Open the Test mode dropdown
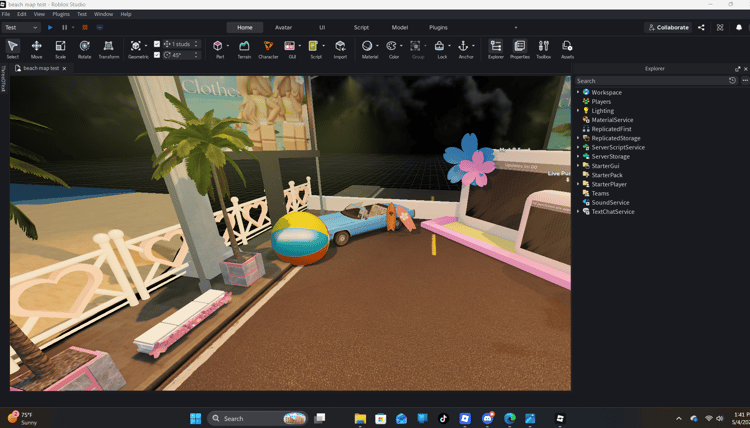Screen dimensions: 750x428 click(21, 28)
